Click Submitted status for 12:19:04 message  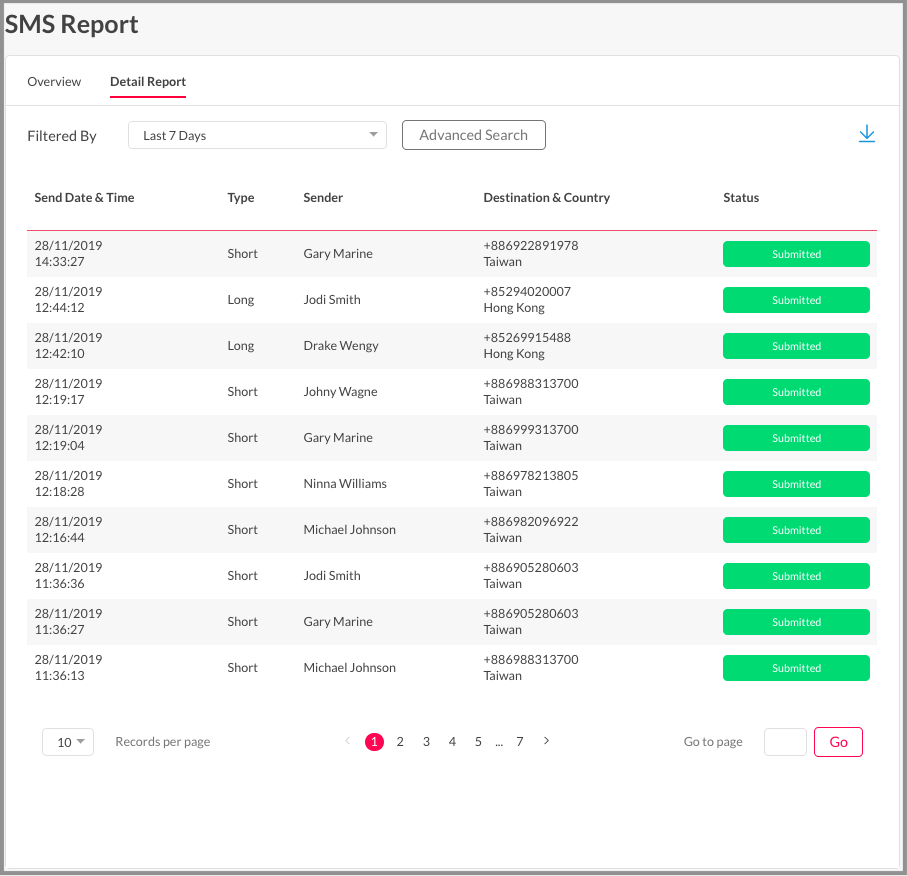pos(796,438)
